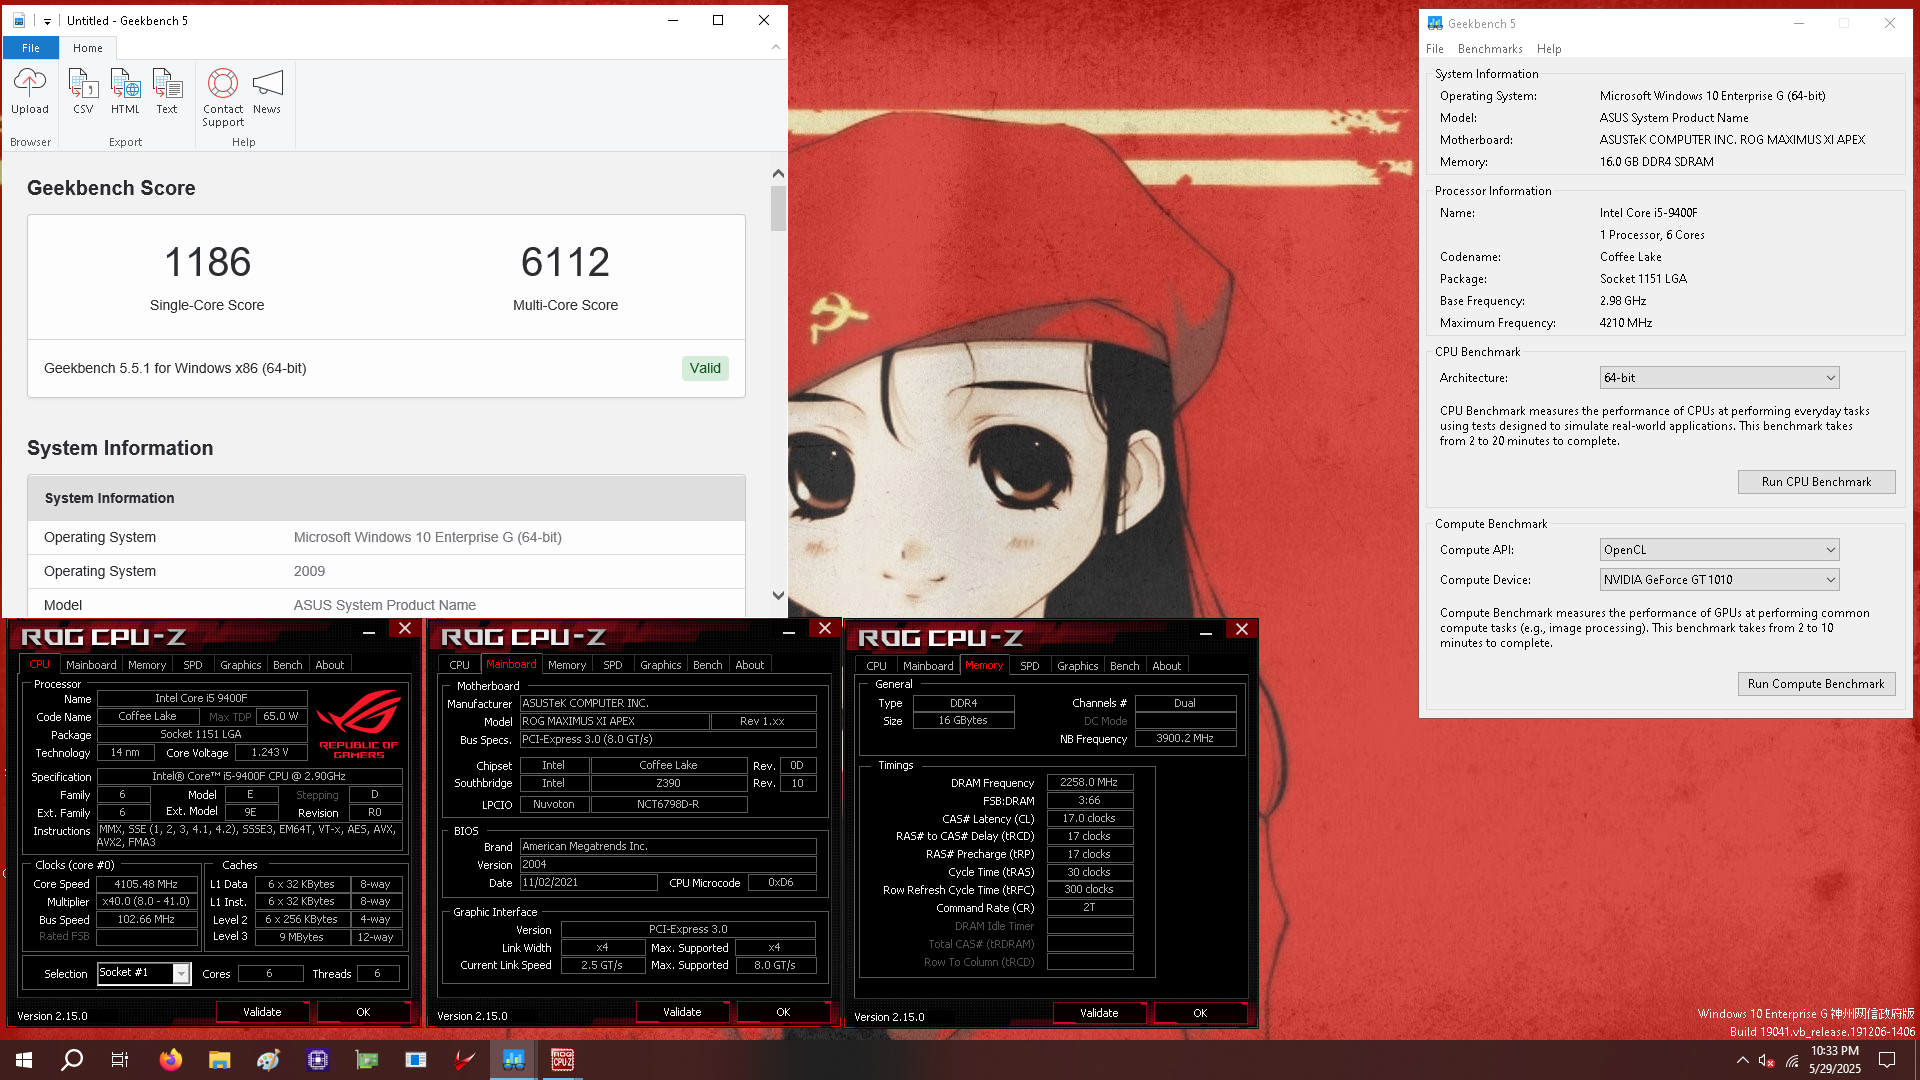Open the Action Center notification icon

pos(1888,1060)
